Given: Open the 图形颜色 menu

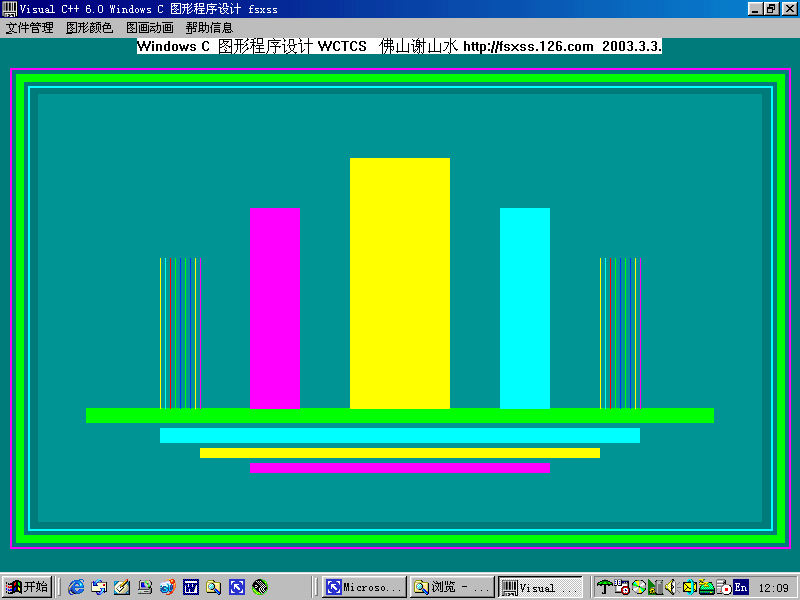Looking at the screenshot, I should (89, 28).
